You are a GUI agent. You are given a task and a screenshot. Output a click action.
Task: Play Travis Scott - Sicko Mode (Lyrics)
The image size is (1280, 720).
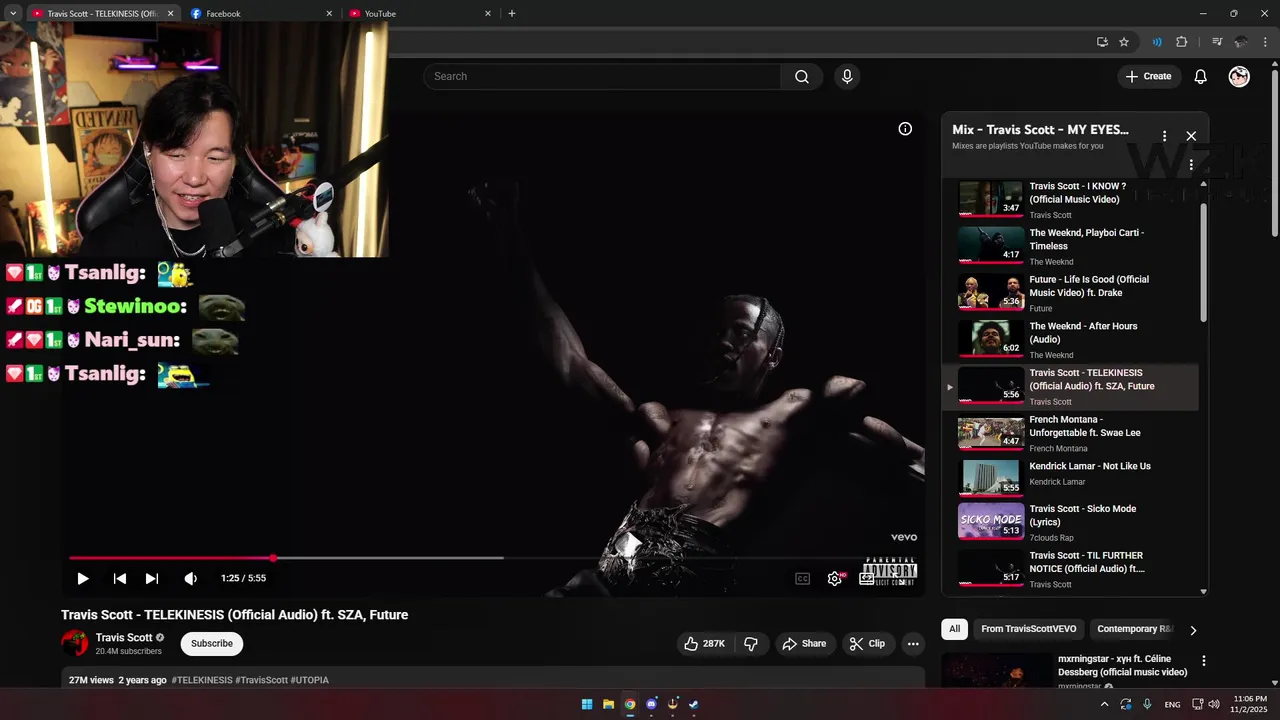1070,521
